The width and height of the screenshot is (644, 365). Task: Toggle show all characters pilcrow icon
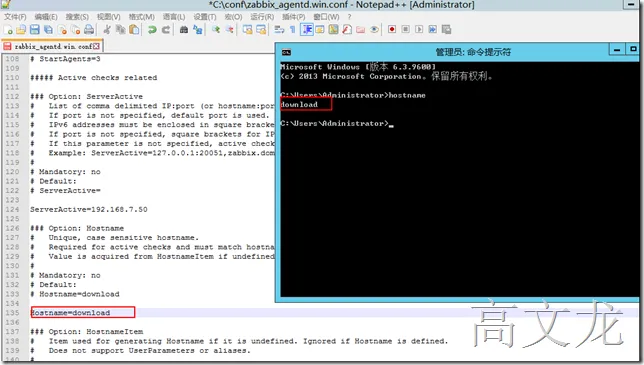292,30
